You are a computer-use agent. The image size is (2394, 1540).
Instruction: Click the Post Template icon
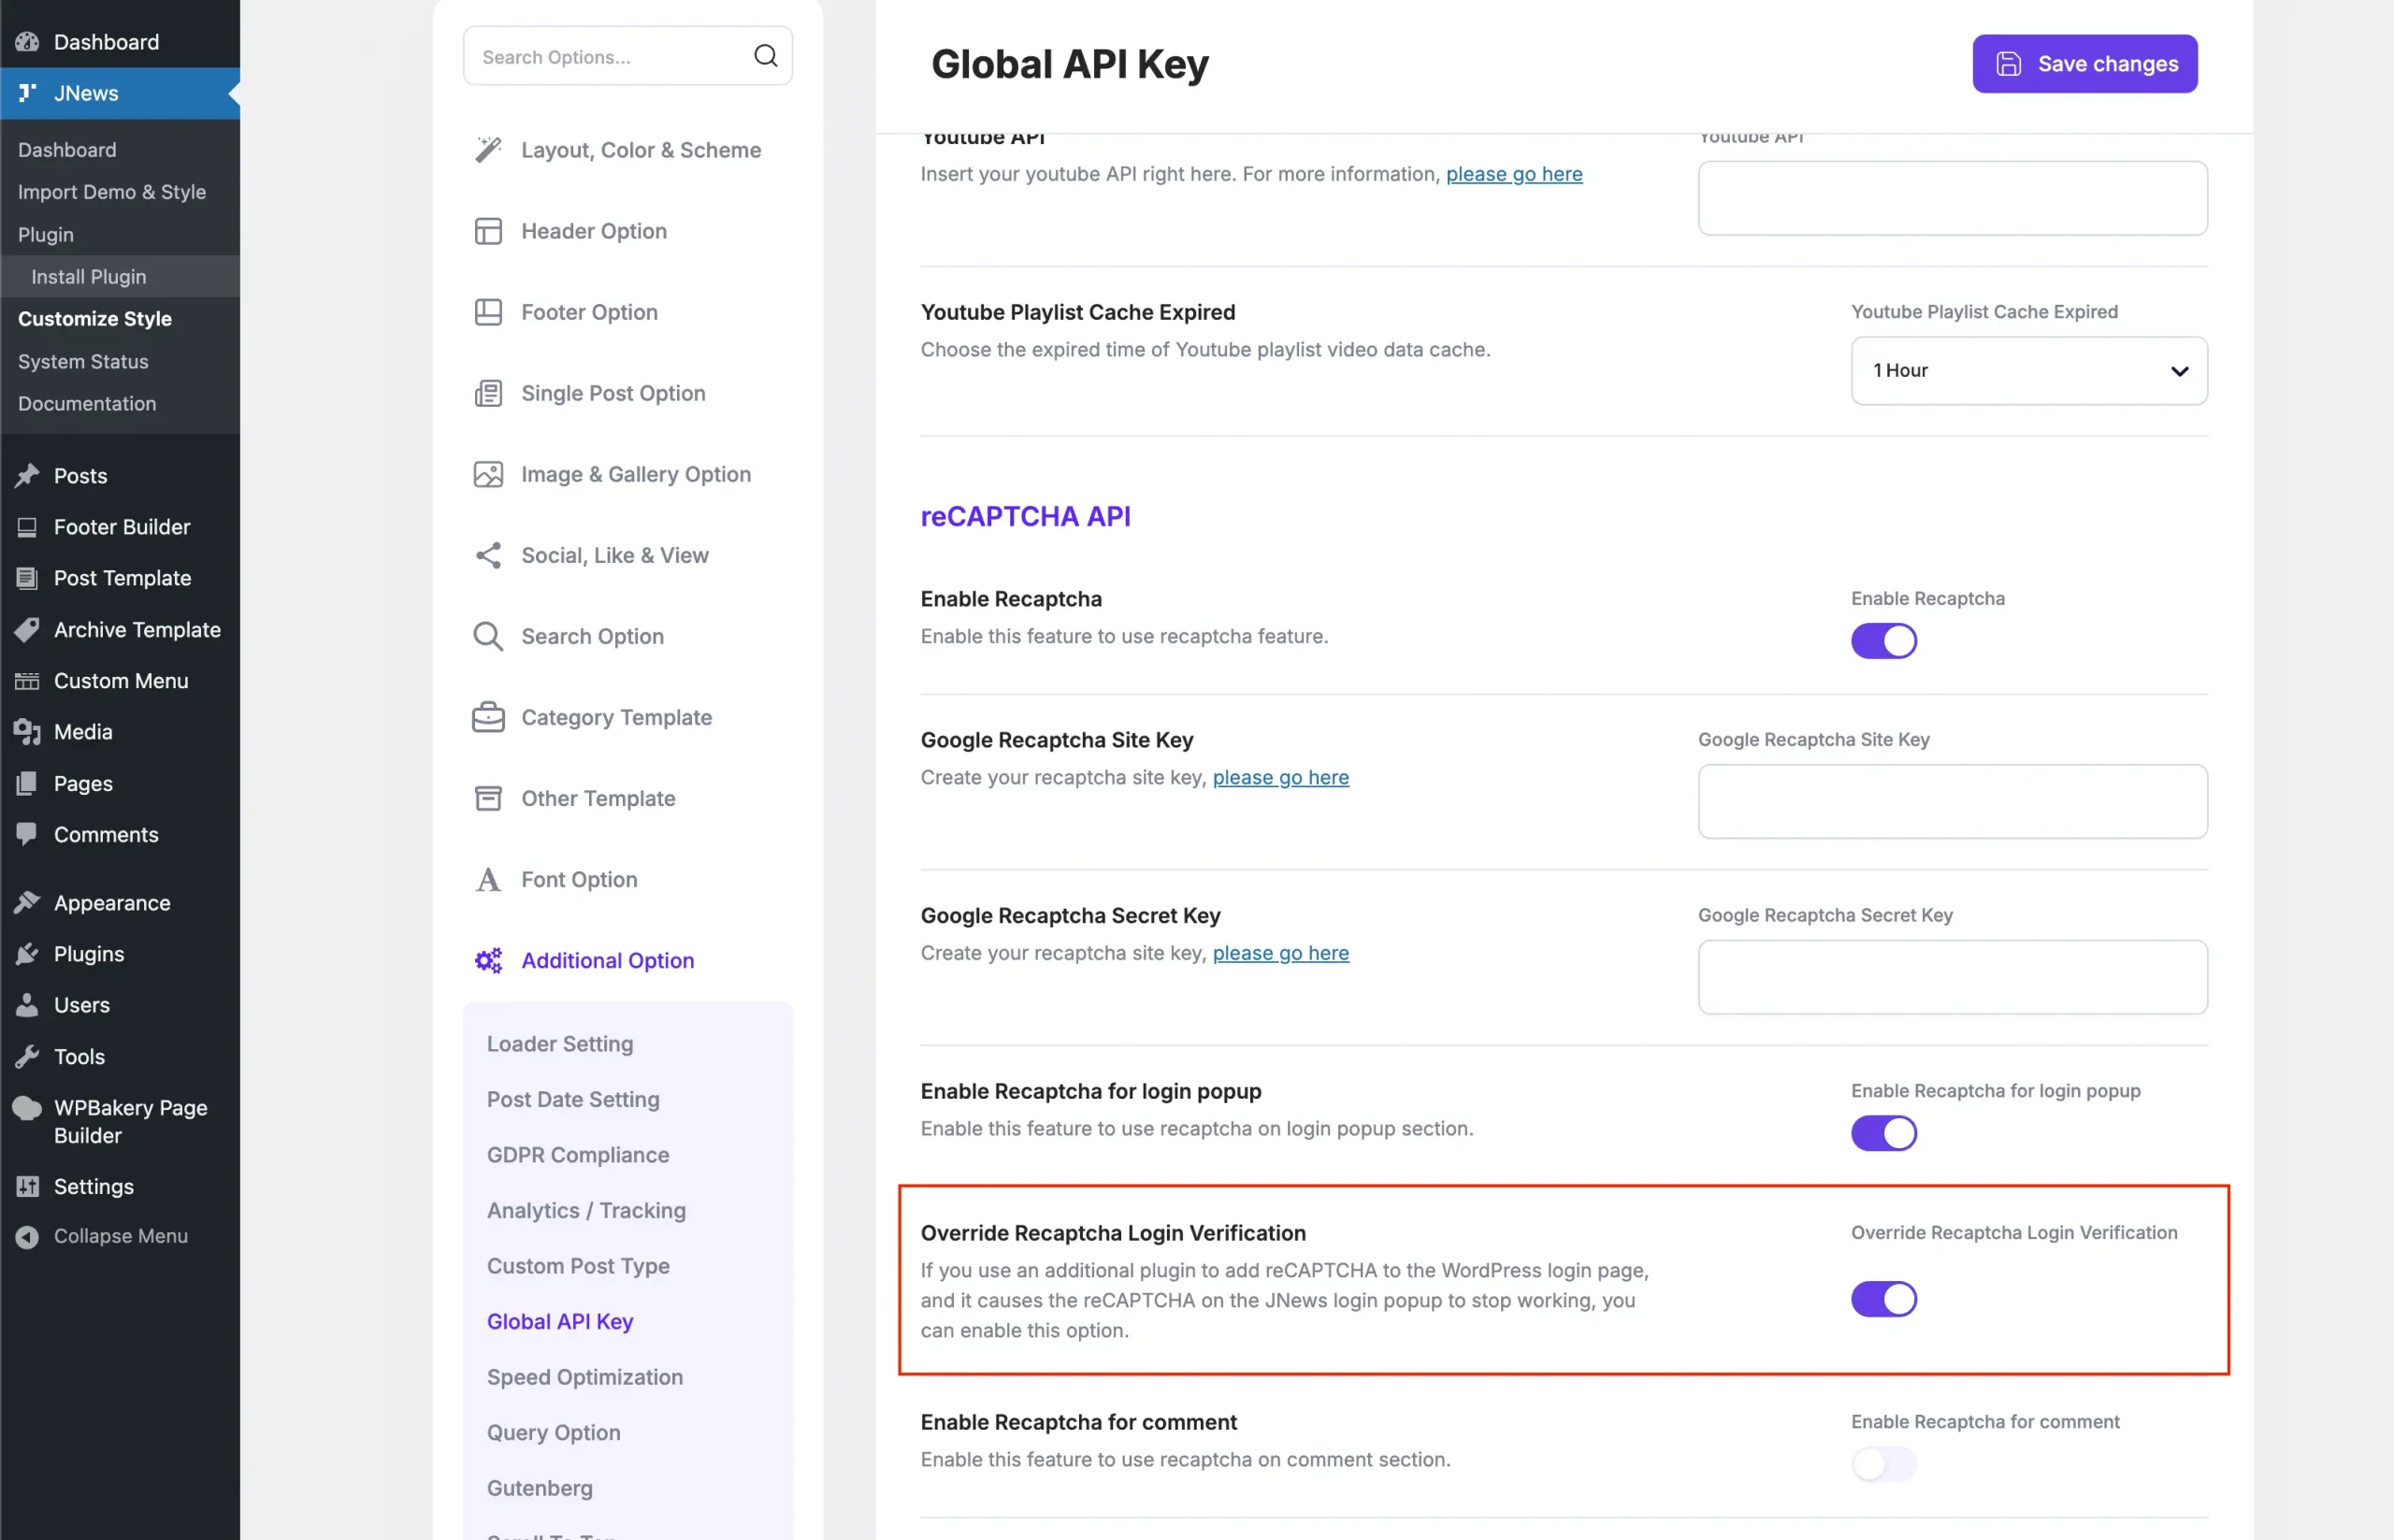point(27,578)
